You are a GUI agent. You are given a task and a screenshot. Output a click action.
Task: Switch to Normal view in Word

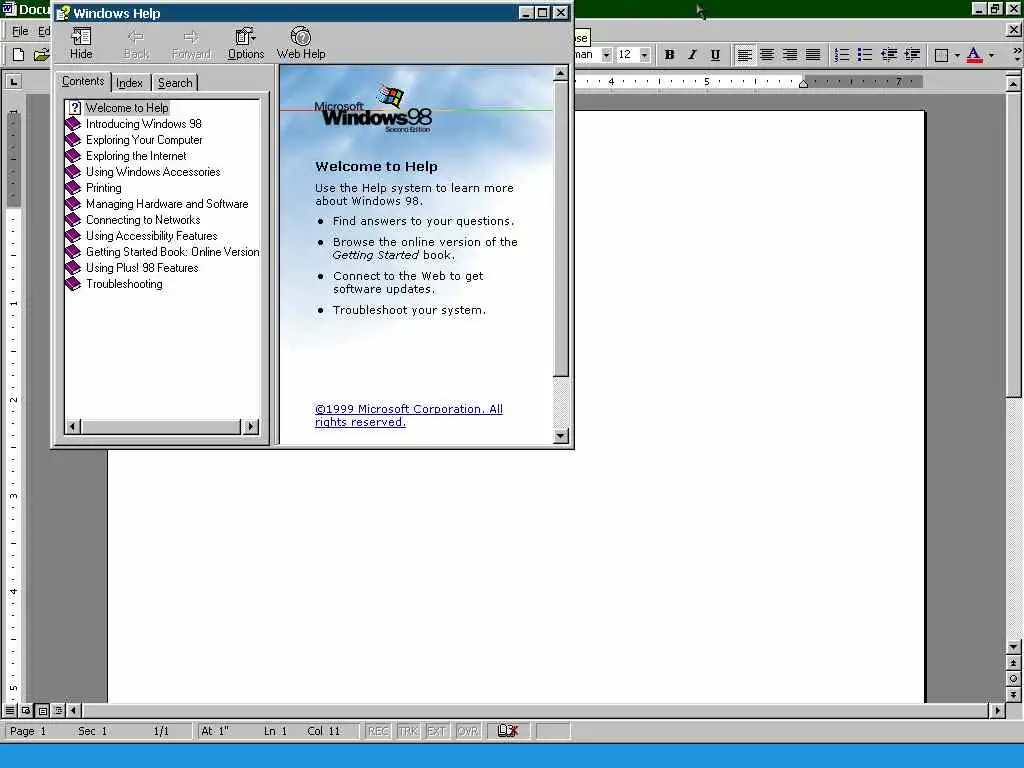tap(10, 710)
